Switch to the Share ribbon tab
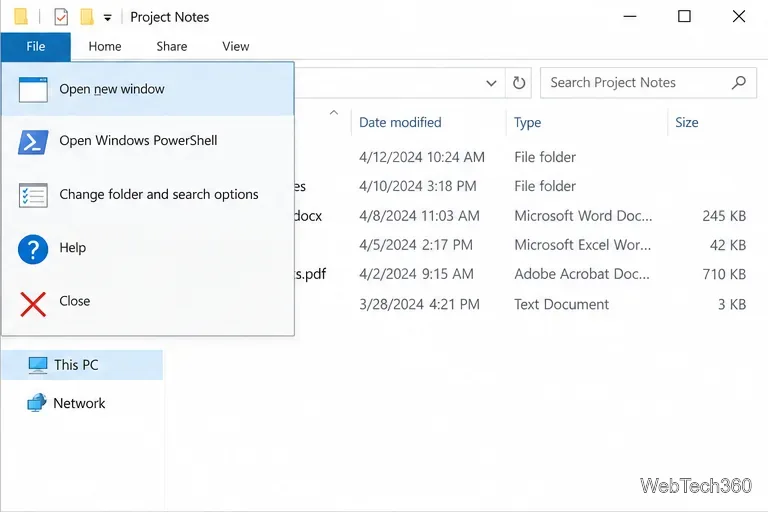The width and height of the screenshot is (768, 512). click(171, 47)
